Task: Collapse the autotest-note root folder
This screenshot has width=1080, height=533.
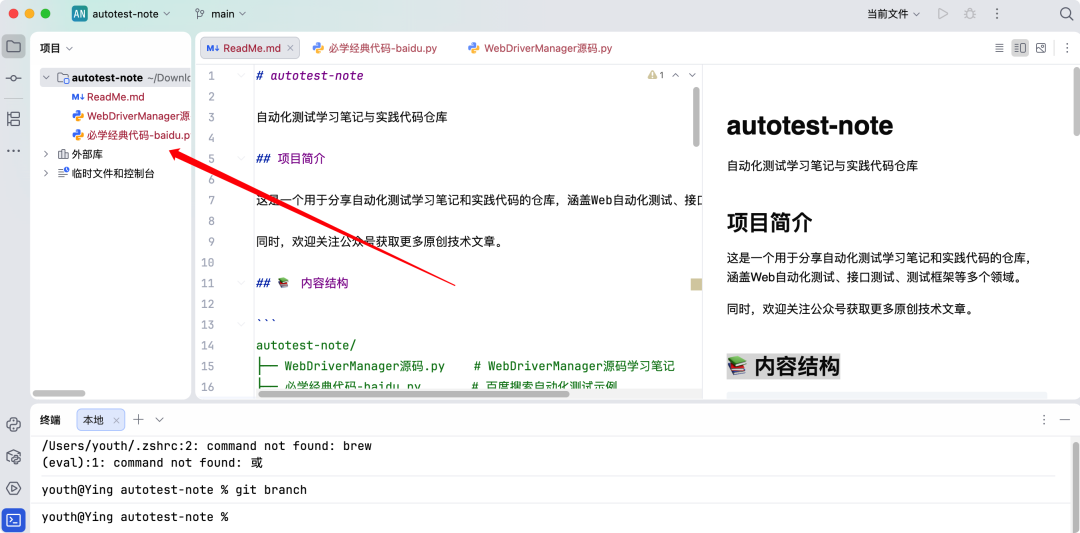Action: click(x=45, y=78)
